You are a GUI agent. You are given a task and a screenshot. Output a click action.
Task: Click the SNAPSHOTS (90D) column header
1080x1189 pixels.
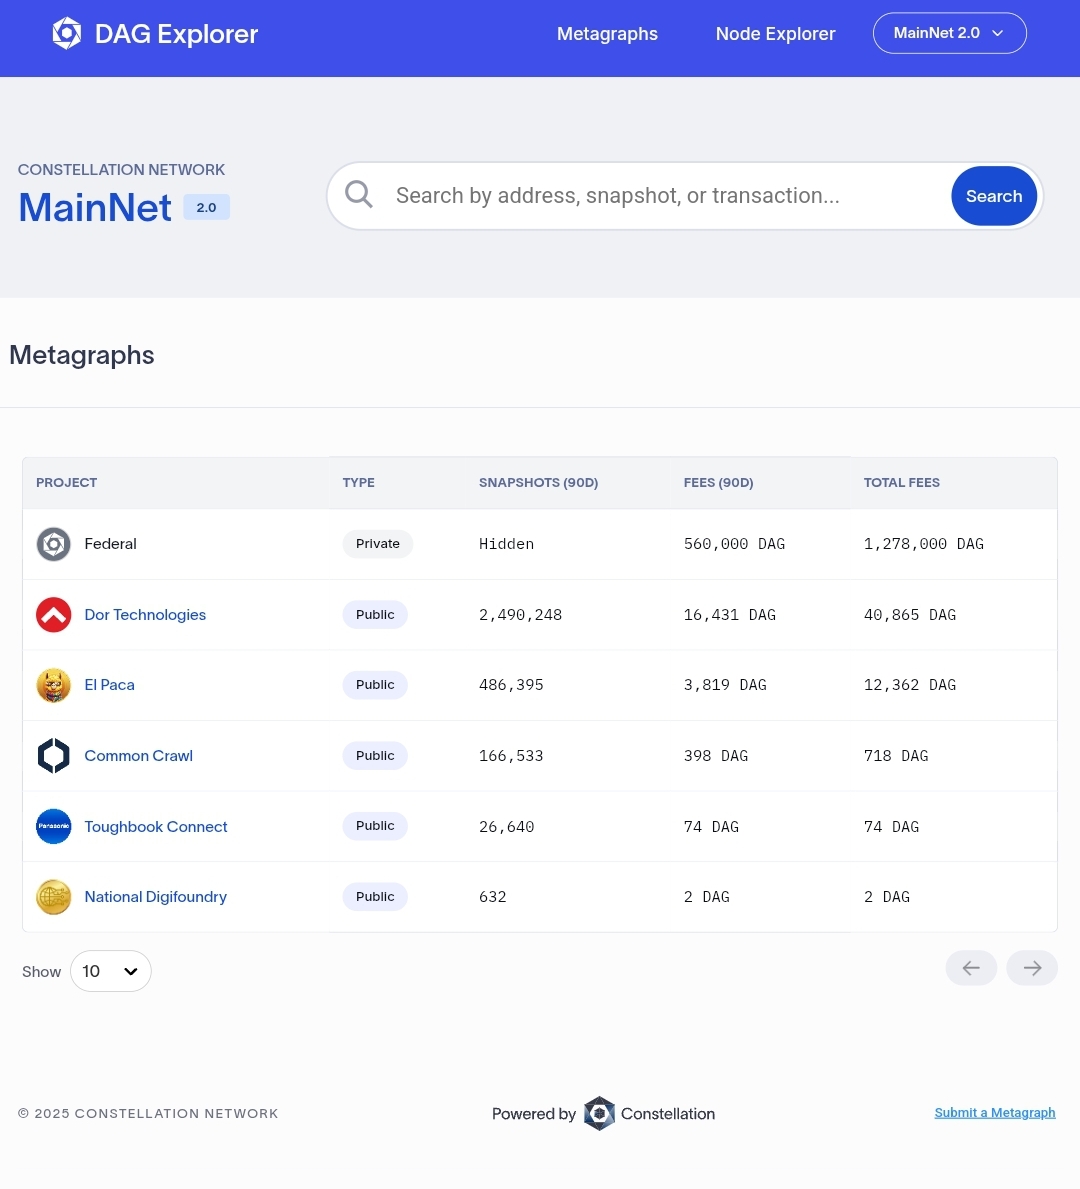(x=538, y=482)
